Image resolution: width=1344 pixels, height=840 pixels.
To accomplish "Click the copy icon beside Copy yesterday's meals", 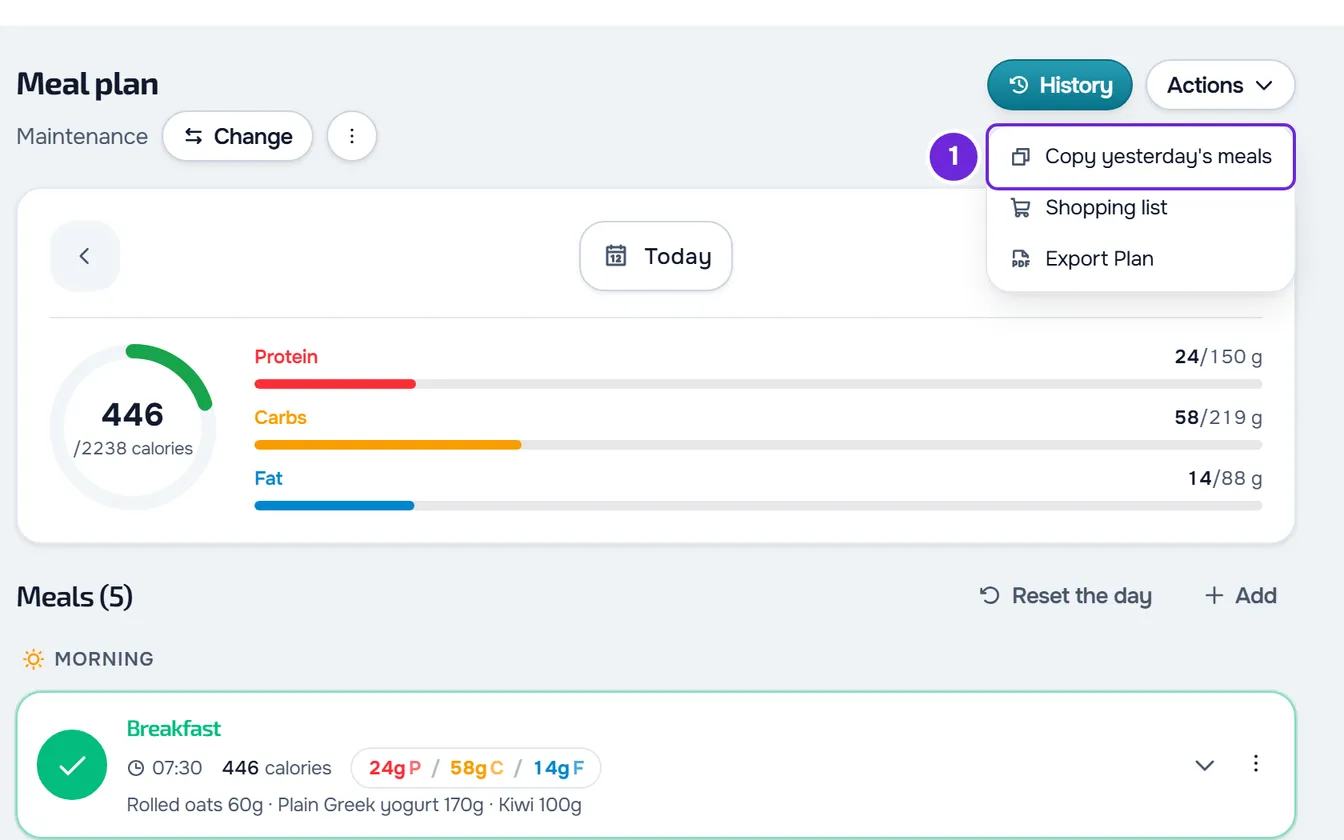I will point(1020,157).
